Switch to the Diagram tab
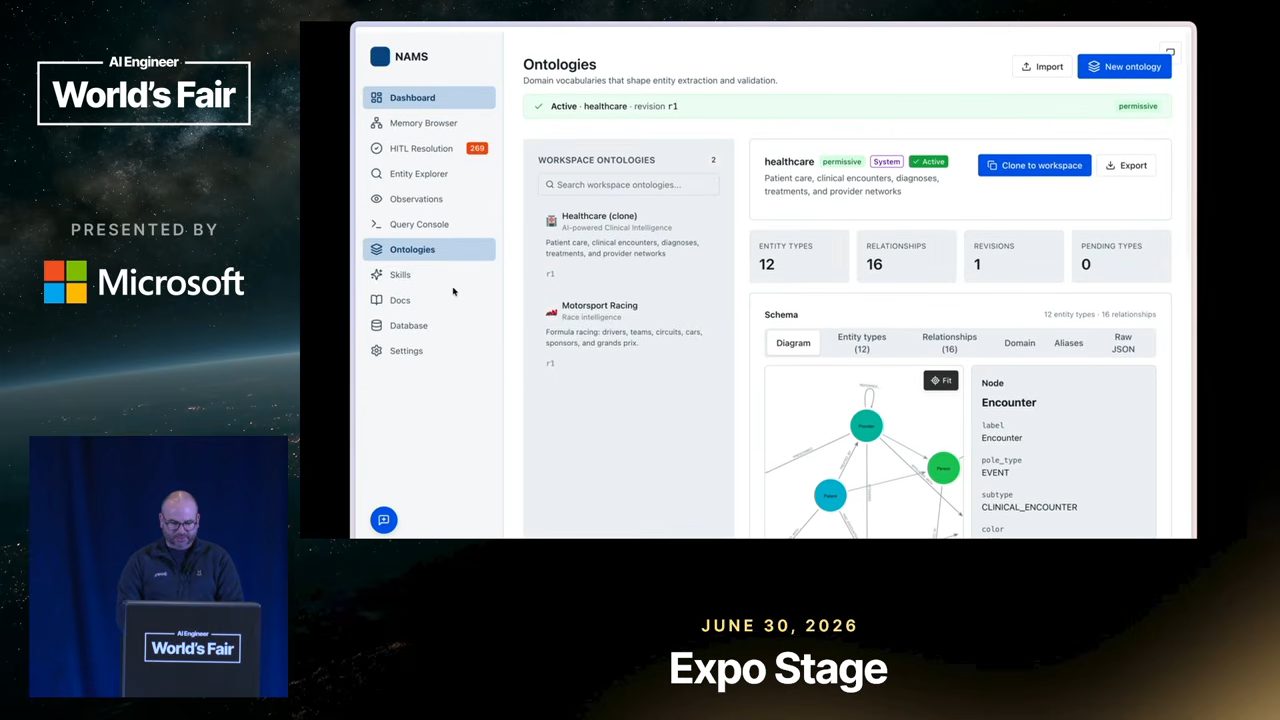Image resolution: width=1280 pixels, height=720 pixels. click(793, 343)
